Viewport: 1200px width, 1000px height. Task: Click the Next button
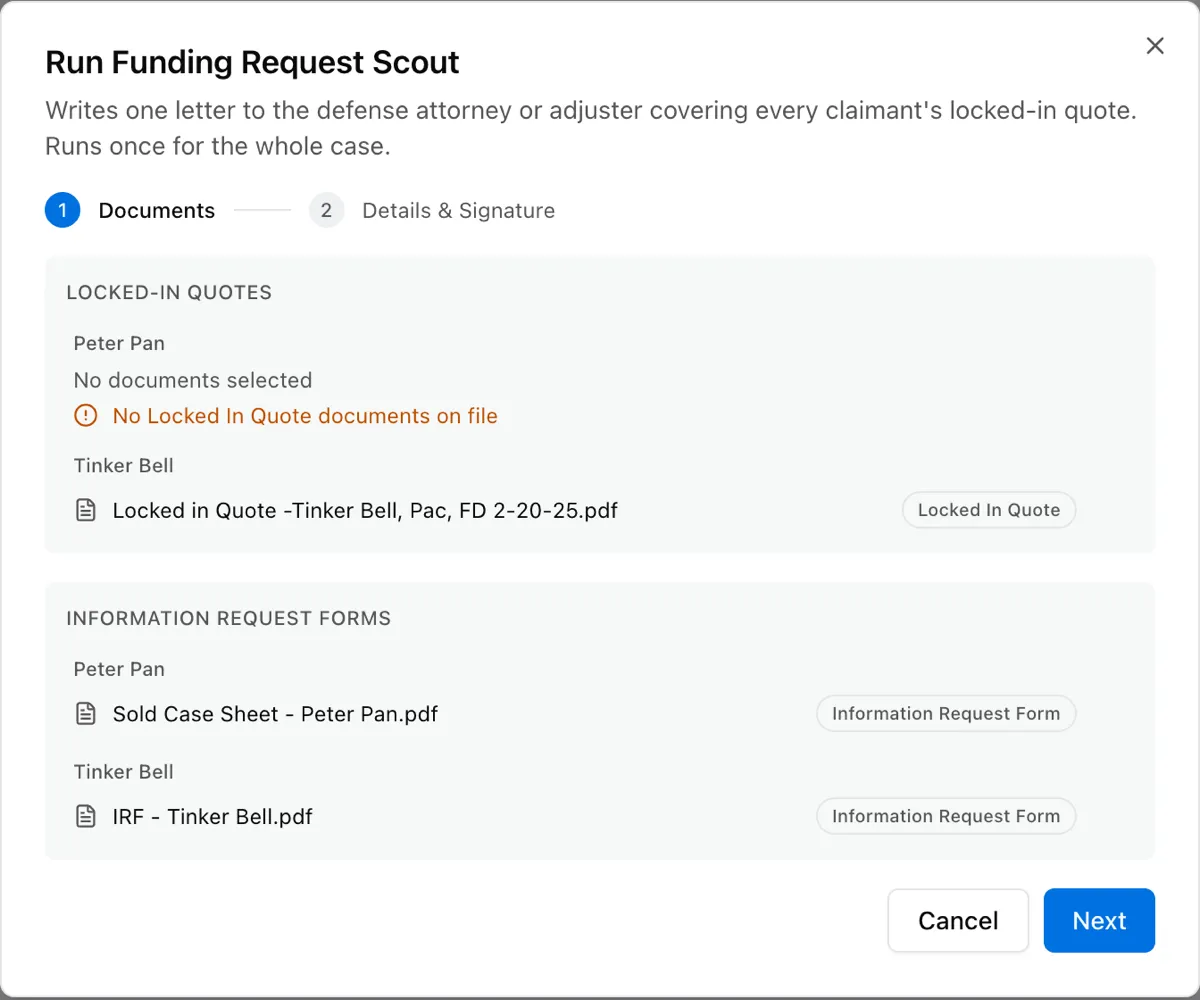pos(1099,920)
